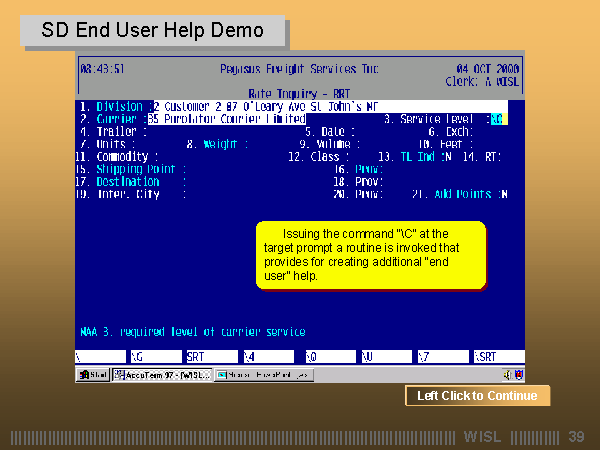Click the speaker volume tray icon

click(x=507, y=375)
